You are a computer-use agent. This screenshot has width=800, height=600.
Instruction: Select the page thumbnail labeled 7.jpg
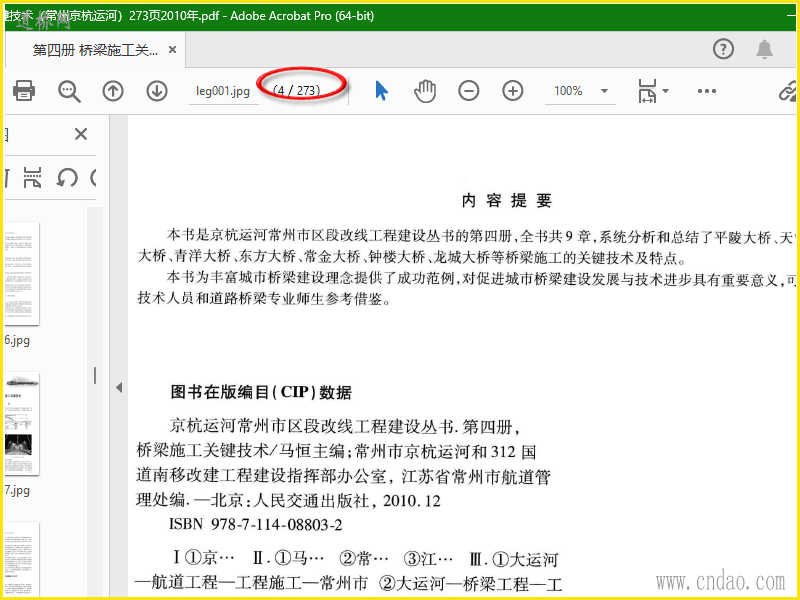[21, 423]
